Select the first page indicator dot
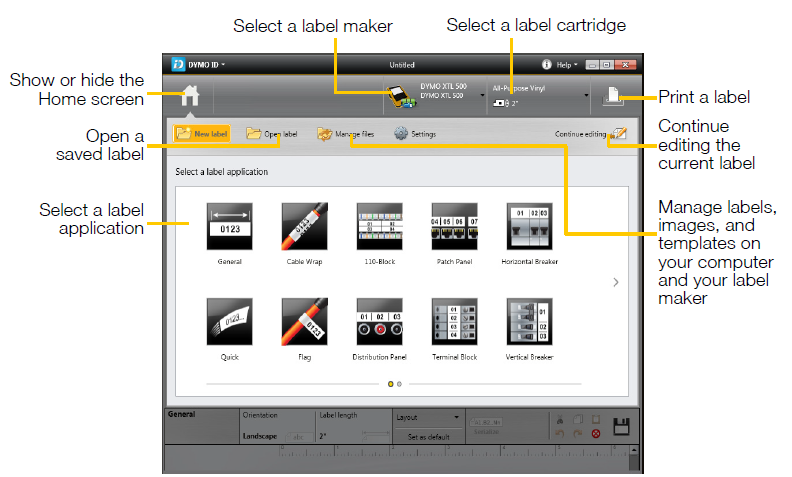This screenshot has width=792, height=477. [x=390, y=384]
